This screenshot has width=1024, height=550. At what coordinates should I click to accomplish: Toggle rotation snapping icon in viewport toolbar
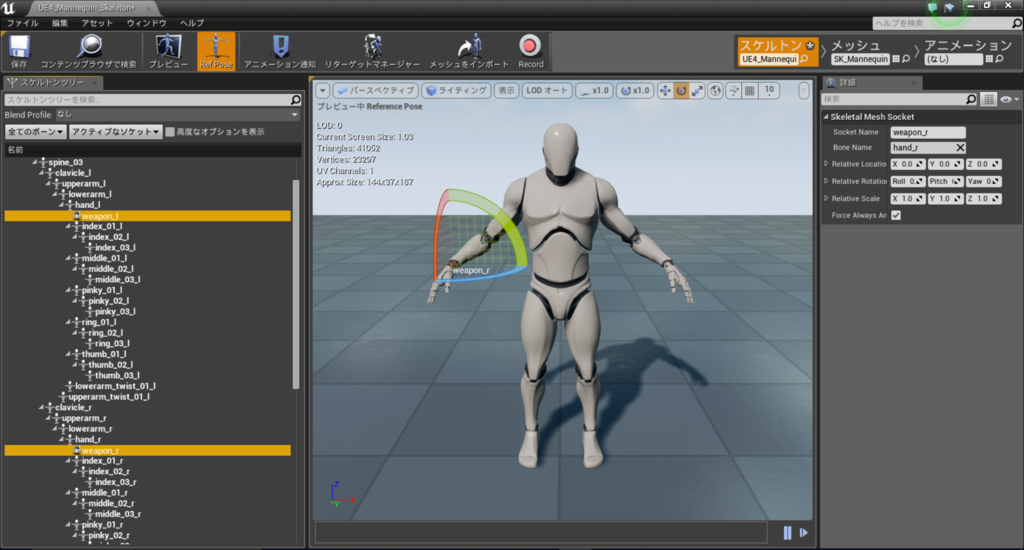tap(733, 91)
